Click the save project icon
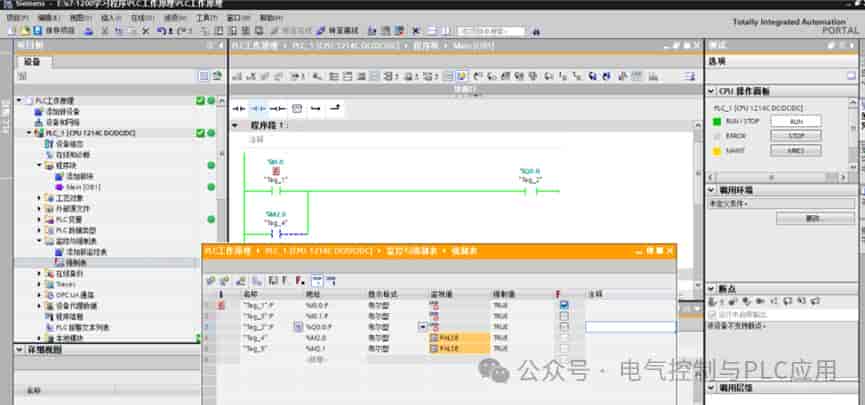This screenshot has height=405, width=865. pyautogui.click(x=38, y=31)
